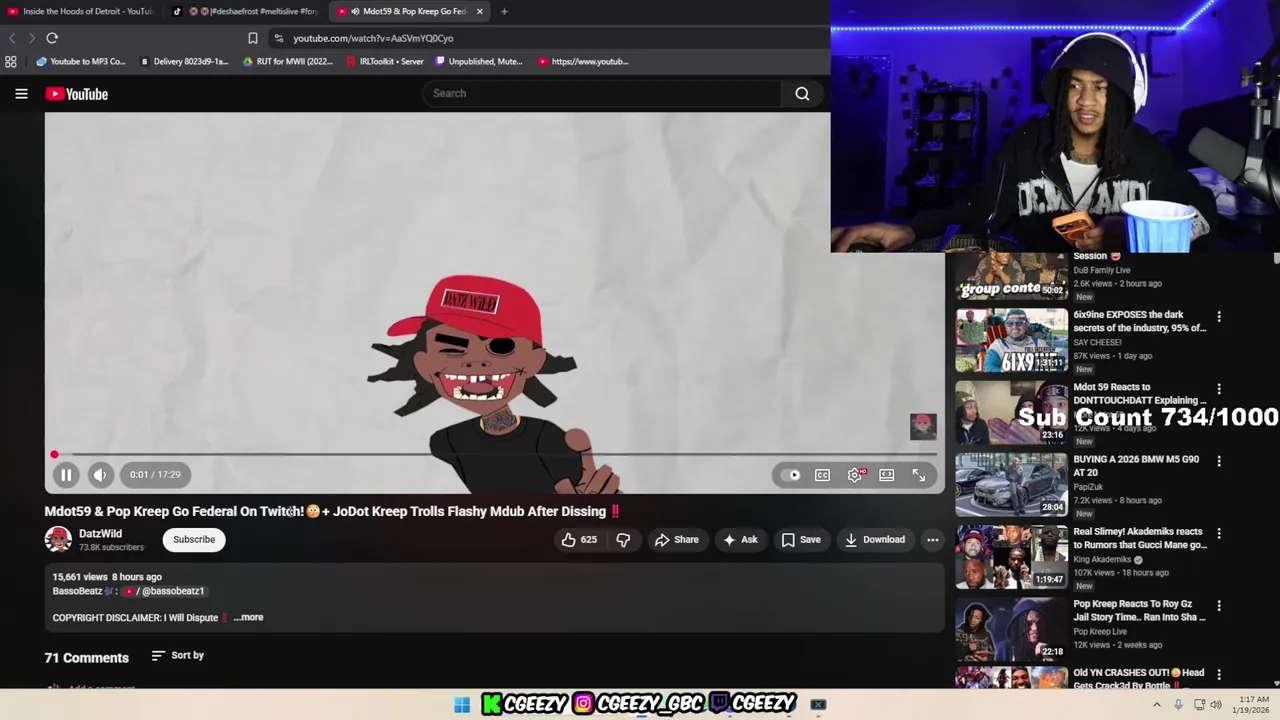Dislike the video
1280x720 pixels.
tap(623, 540)
